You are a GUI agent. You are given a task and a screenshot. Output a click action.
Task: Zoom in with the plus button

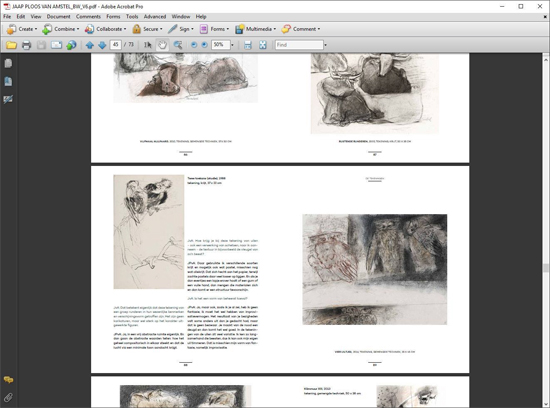coord(204,45)
